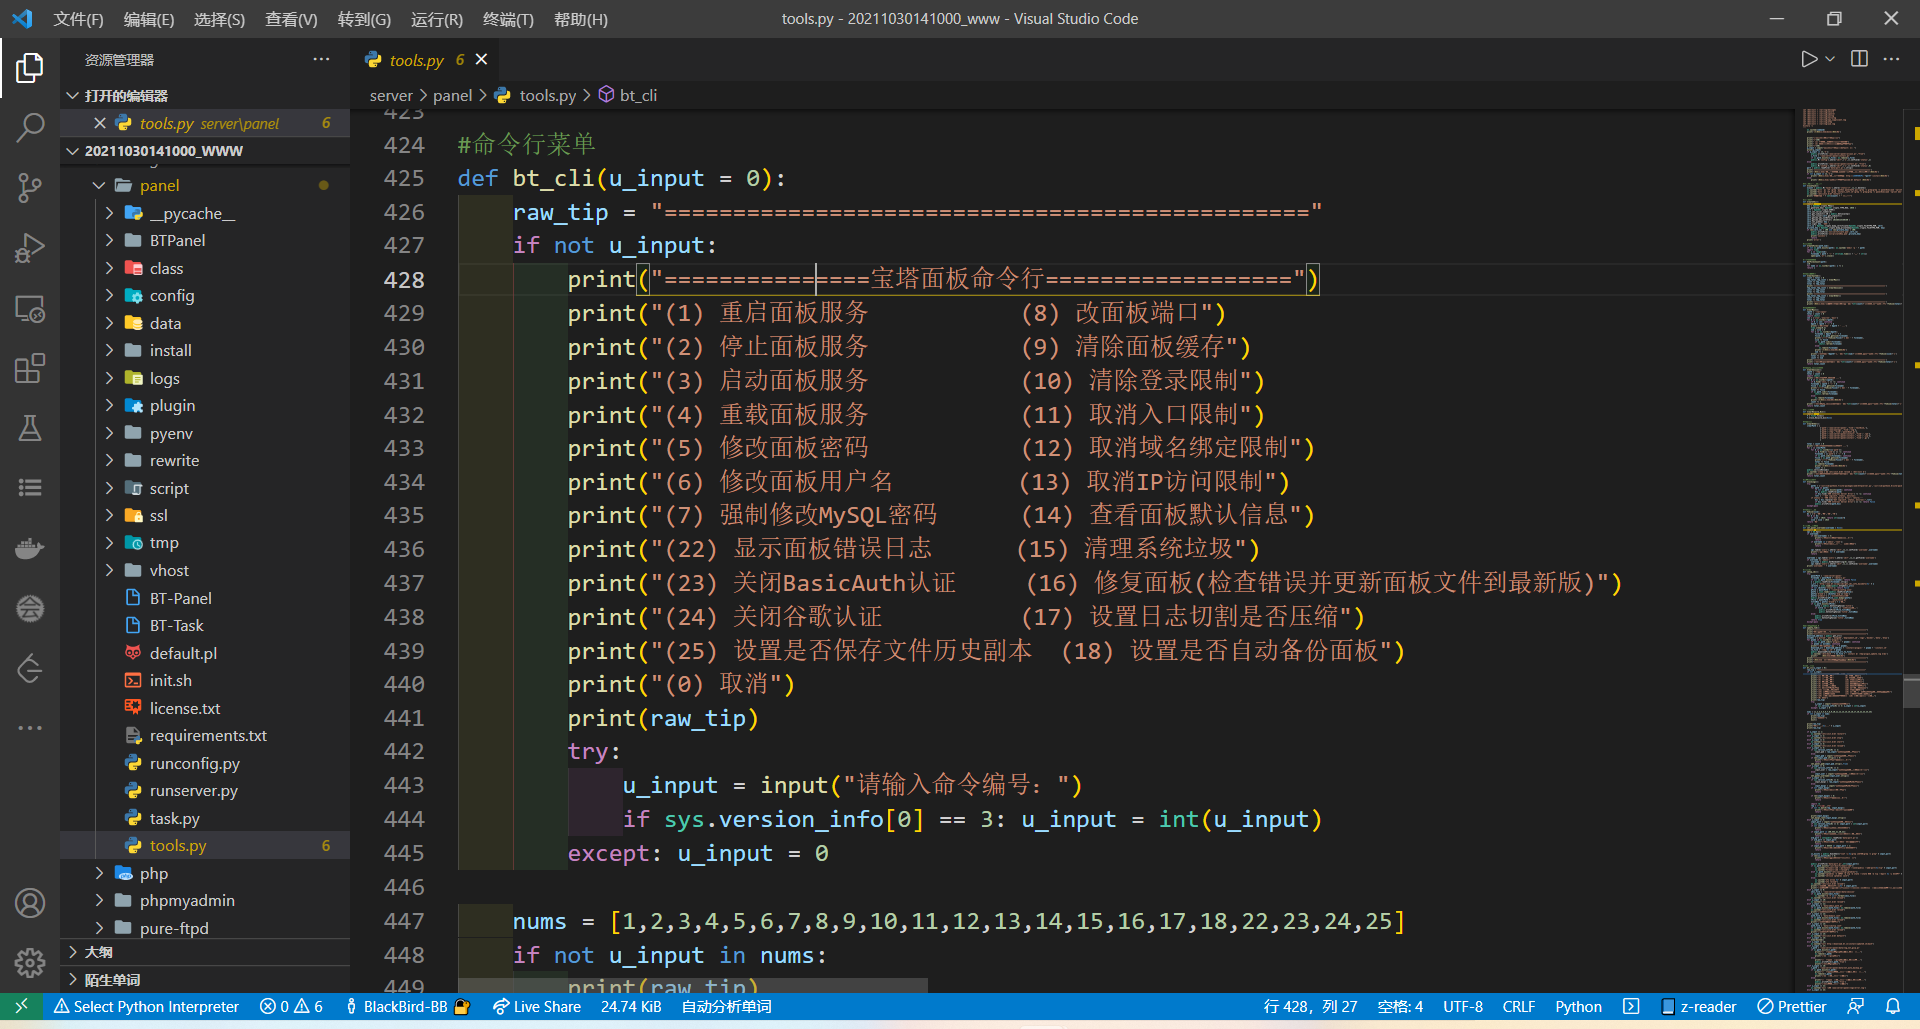The width and height of the screenshot is (1920, 1029).
Task: Click the minimap code overview
Action: click(x=1850, y=550)
